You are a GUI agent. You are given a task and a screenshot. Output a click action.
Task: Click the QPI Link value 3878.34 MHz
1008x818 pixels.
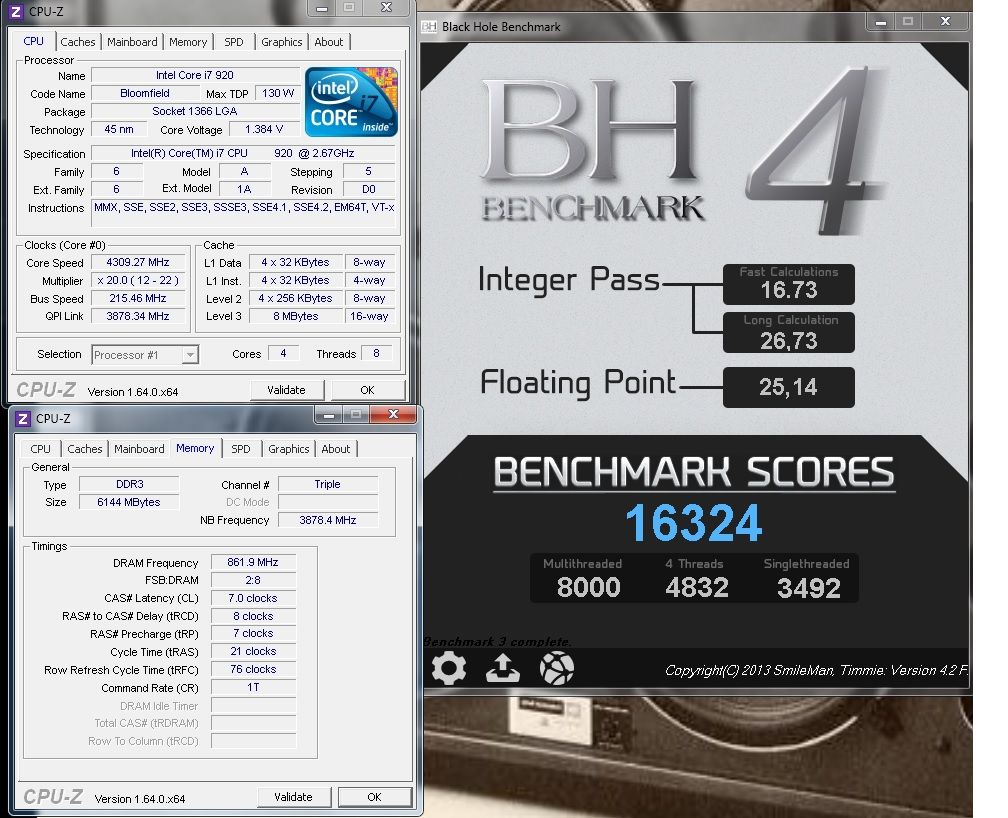pyautogui.click(x=138, y=316)
